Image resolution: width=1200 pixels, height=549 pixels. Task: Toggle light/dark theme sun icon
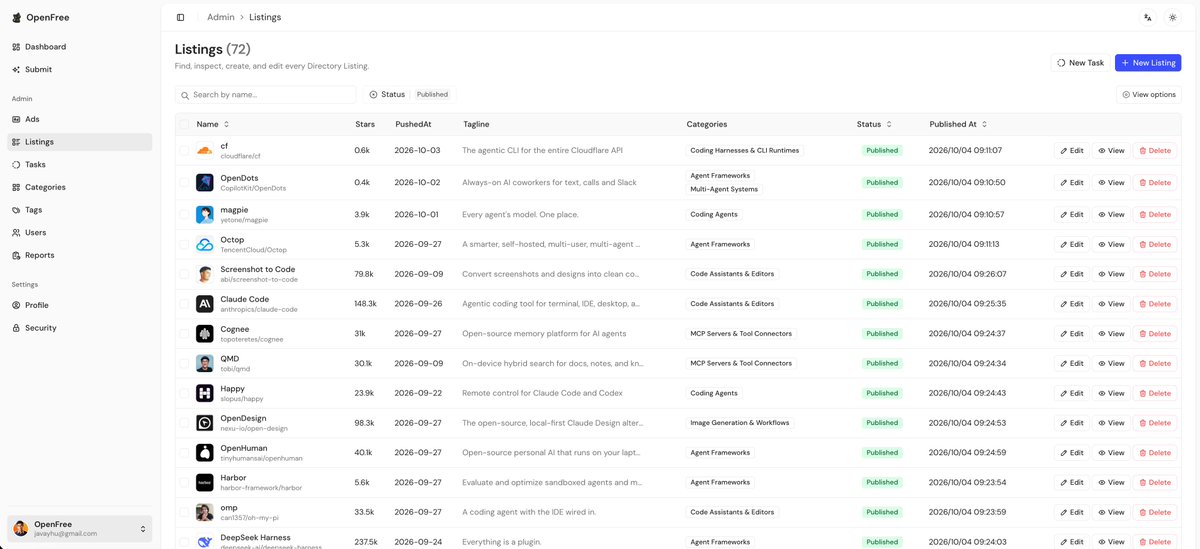tap(1173, 17)
